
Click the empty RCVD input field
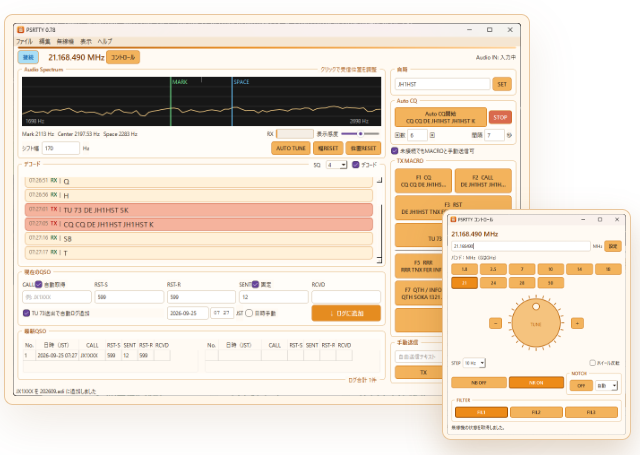346,297
